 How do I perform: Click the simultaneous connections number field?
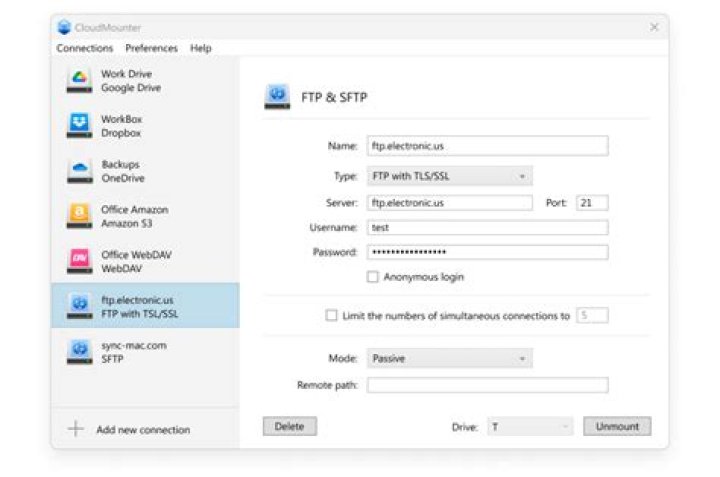click(592, 315)
